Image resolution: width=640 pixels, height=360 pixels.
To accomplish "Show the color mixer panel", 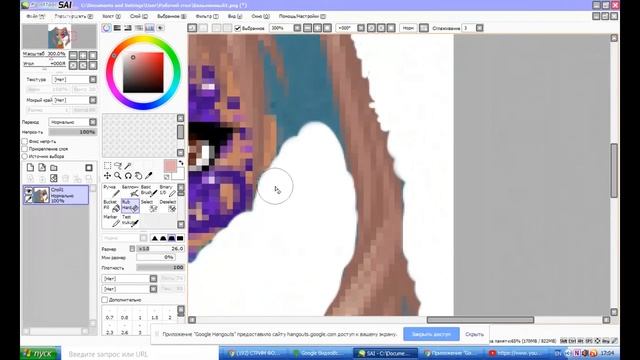I will (x=139, y=28).
